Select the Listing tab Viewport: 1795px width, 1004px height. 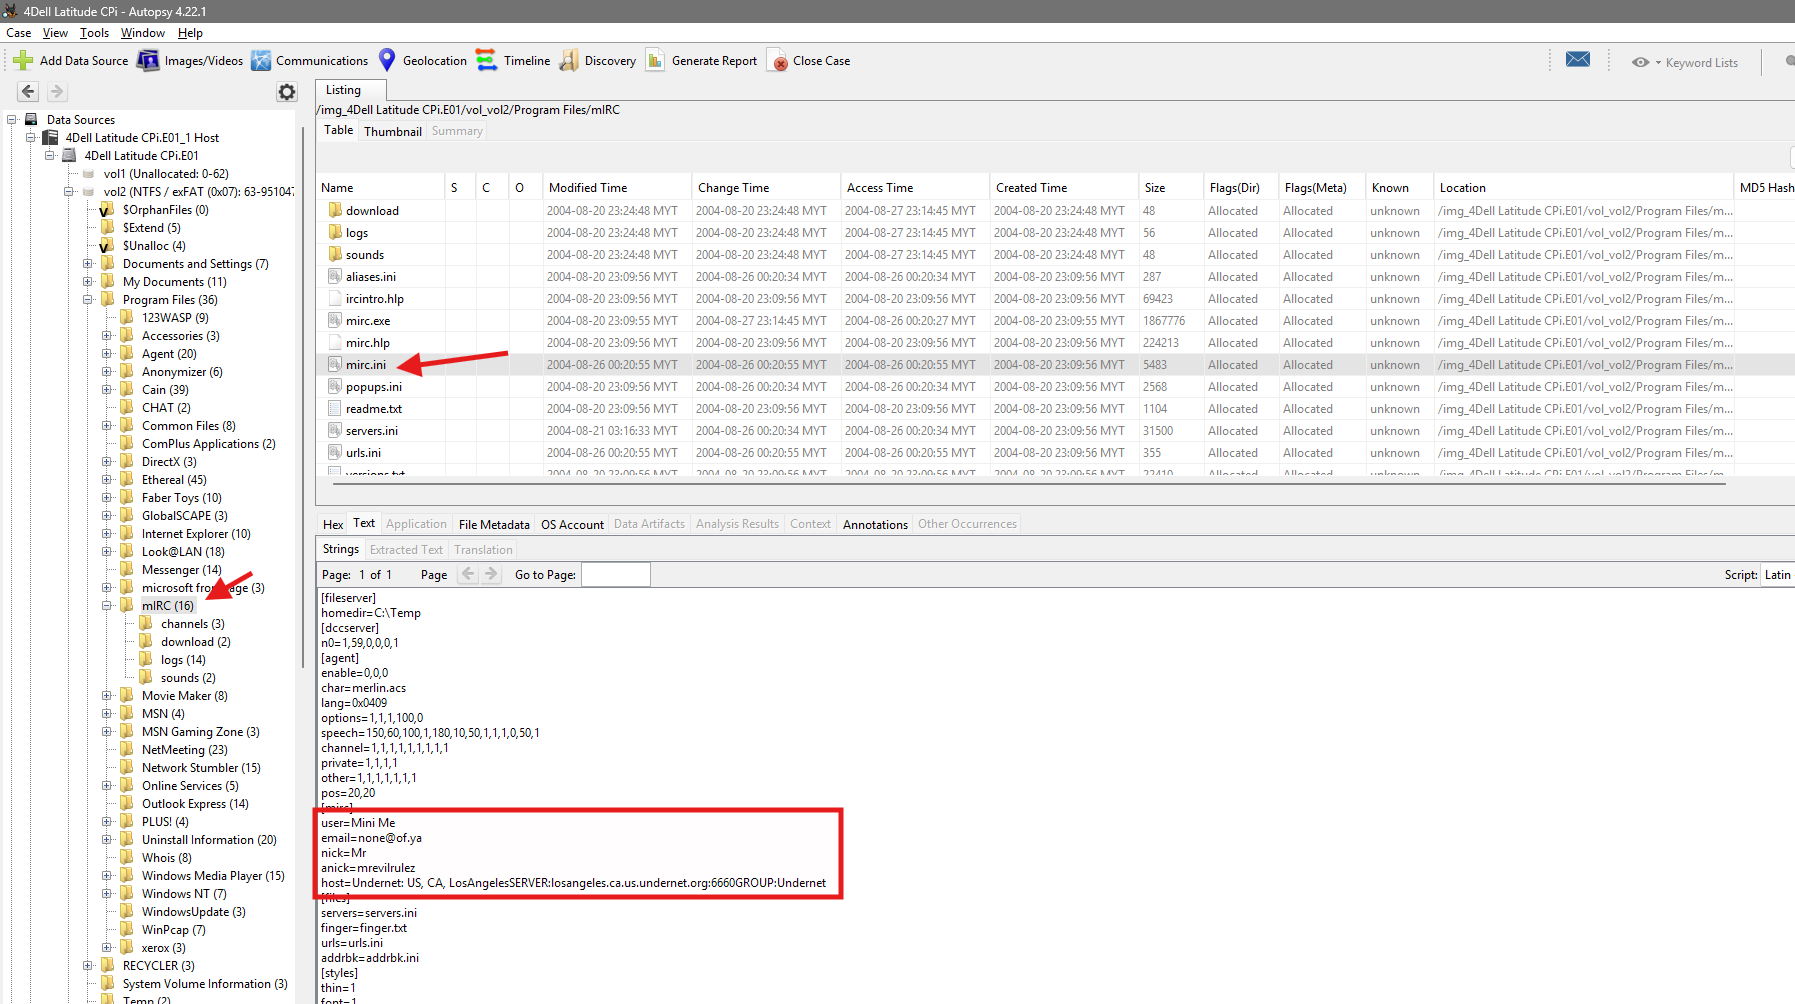point(350,90)
